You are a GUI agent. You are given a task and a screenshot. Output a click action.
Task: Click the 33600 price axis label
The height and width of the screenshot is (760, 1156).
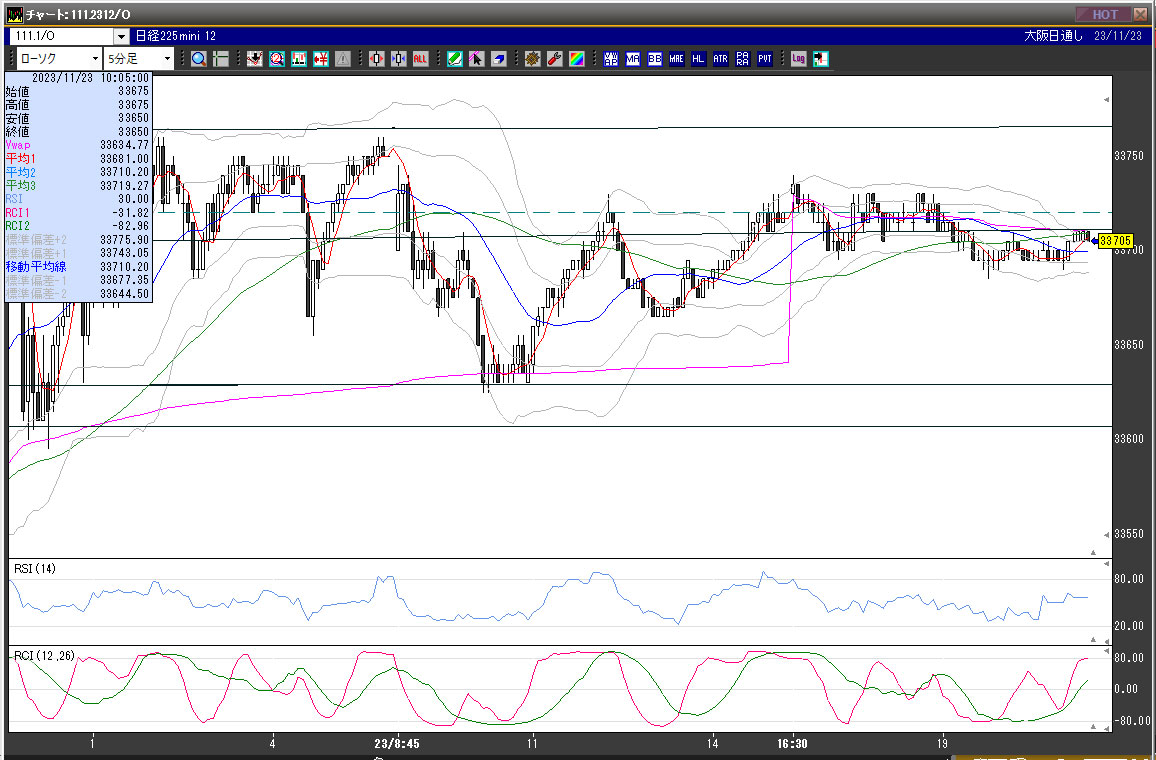pos(1129,439)
